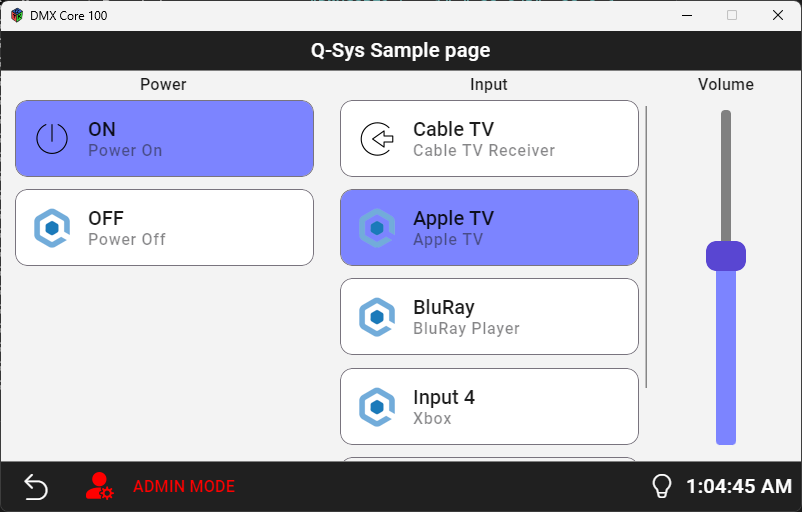Click the DMX Core 100 app icon
The height and width of the screenshot is (512, 802).
17,16
